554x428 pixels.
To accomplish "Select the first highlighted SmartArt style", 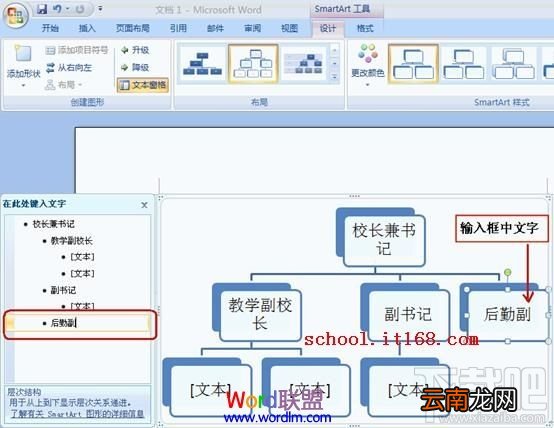I will (x=413, y=64).
